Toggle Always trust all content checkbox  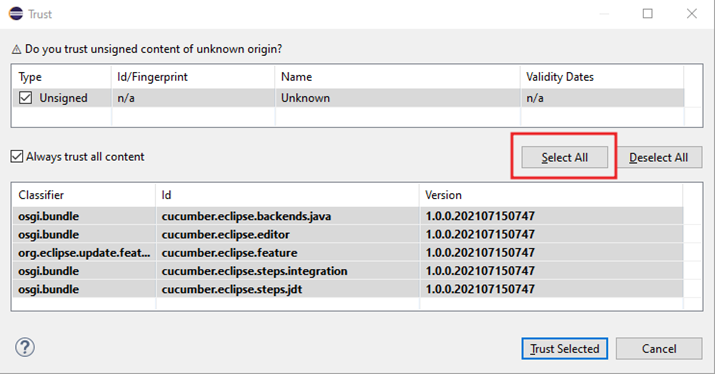(17, 156)
